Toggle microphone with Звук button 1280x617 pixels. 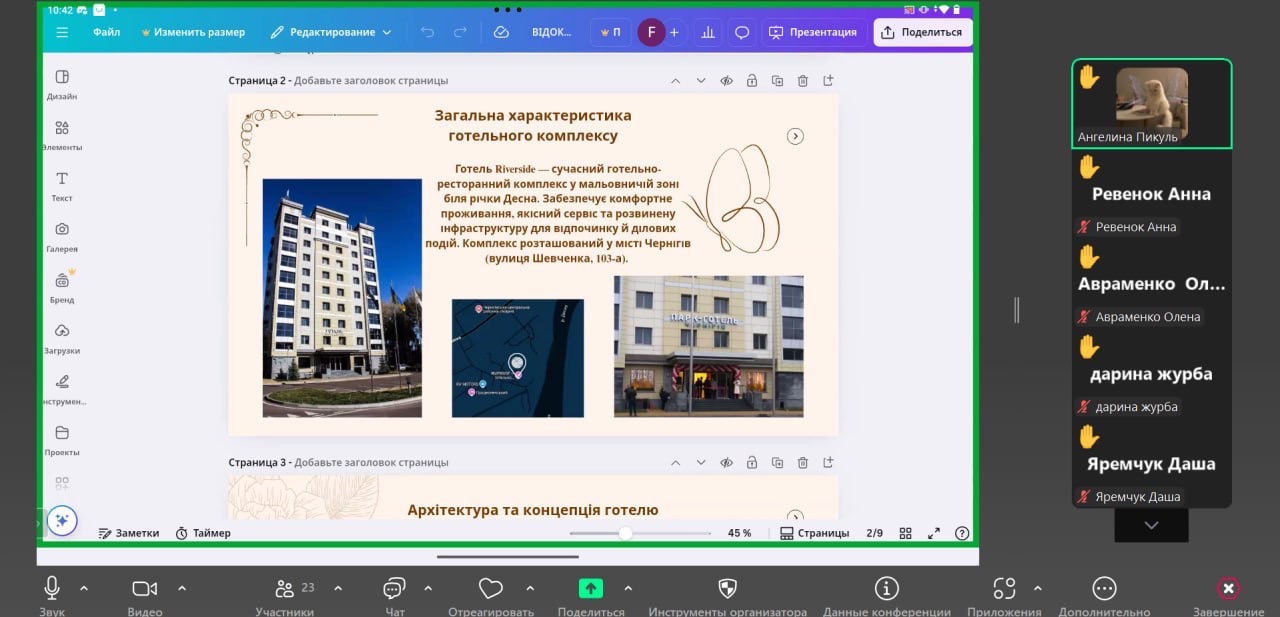coord(52,596)
